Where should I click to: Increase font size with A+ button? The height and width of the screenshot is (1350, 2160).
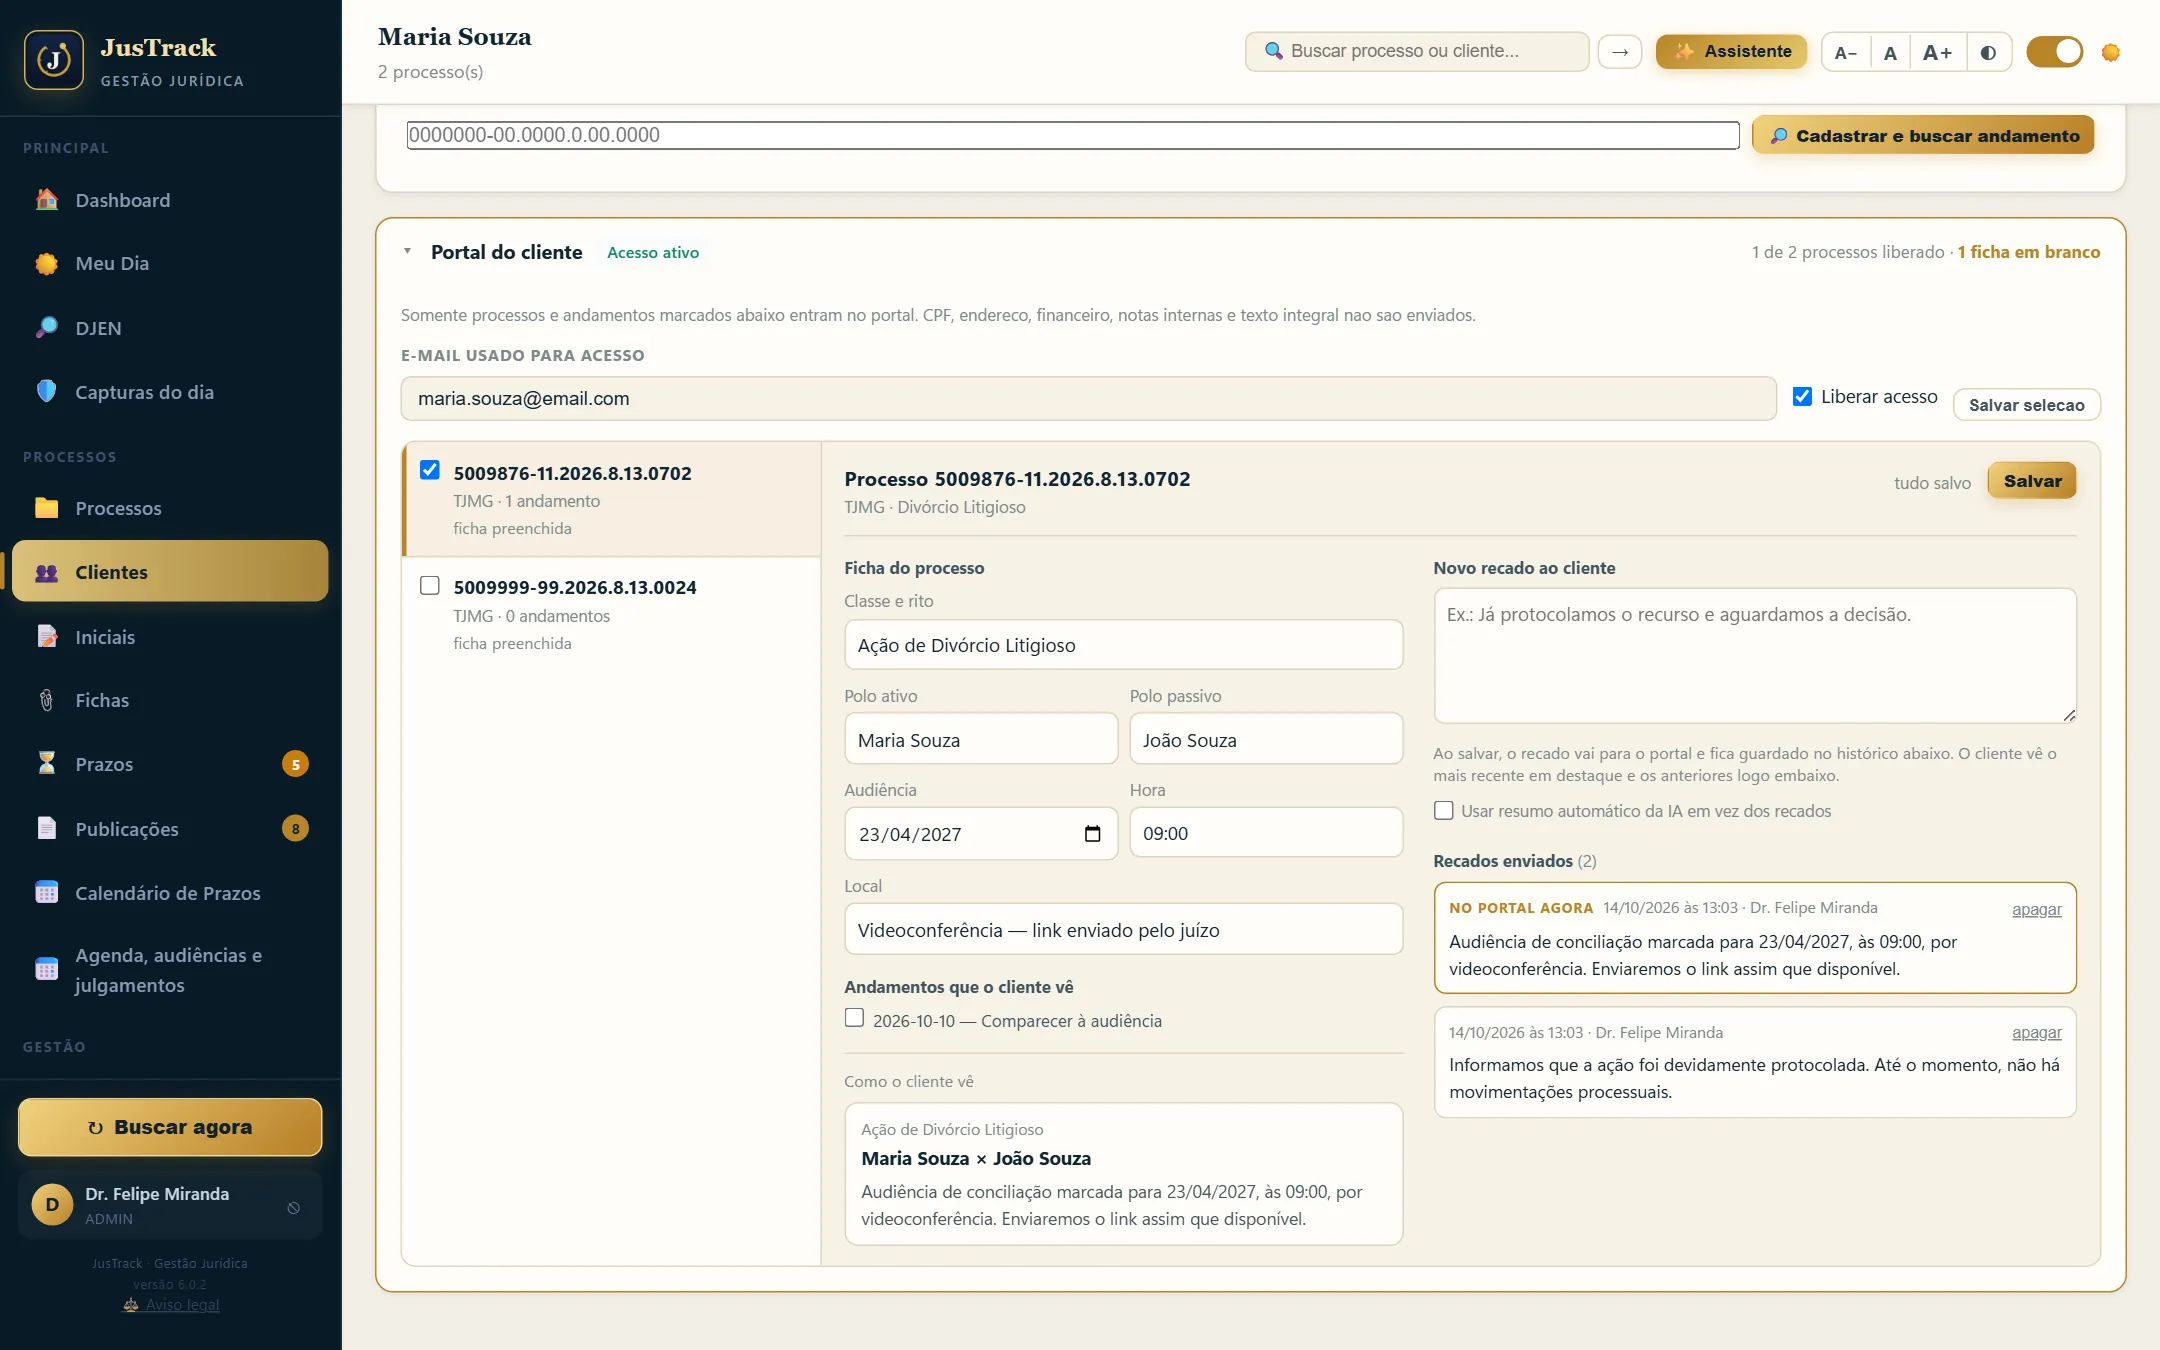[x=1938, y=52]
